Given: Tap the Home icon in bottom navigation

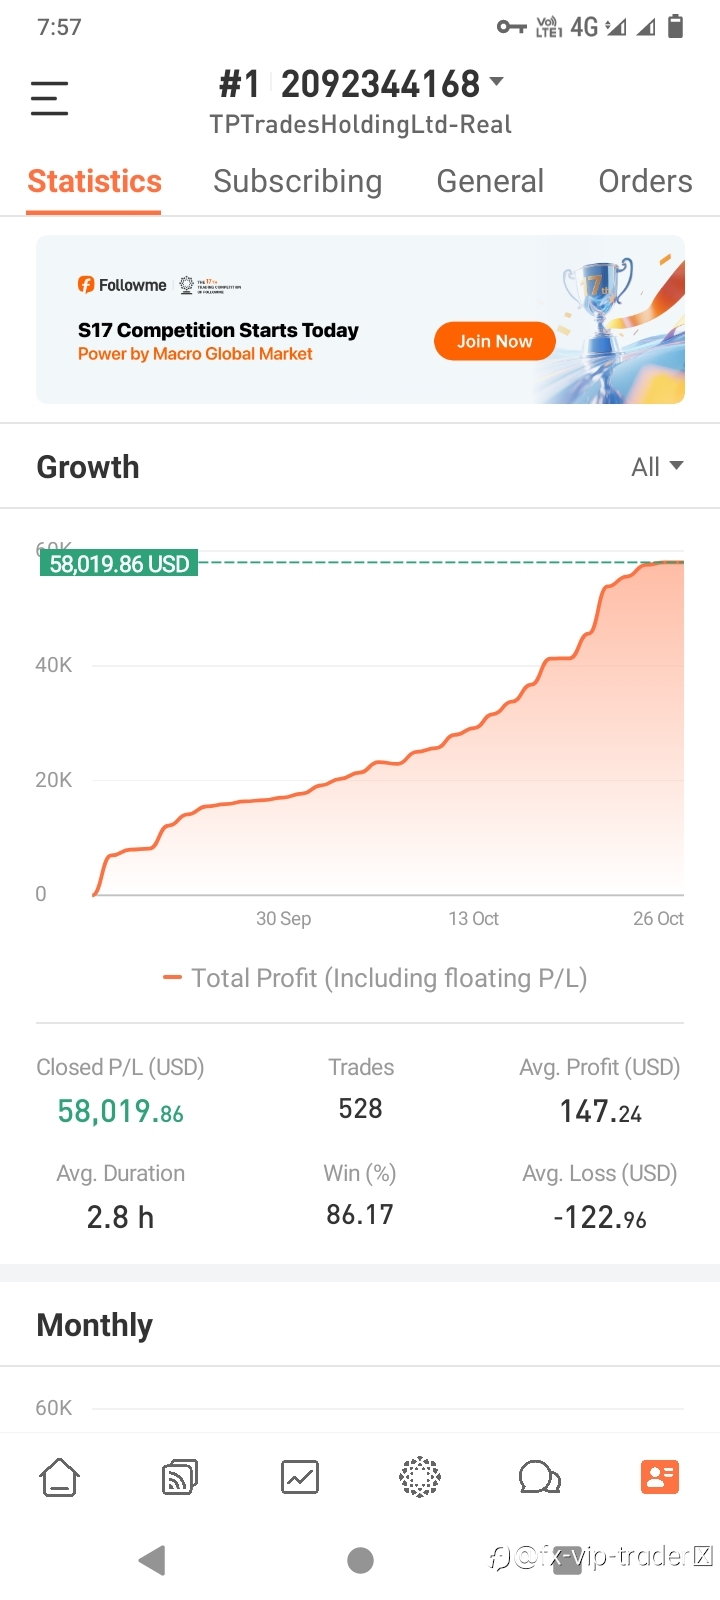Looking at the screenshot, I should coord(59,1477).
